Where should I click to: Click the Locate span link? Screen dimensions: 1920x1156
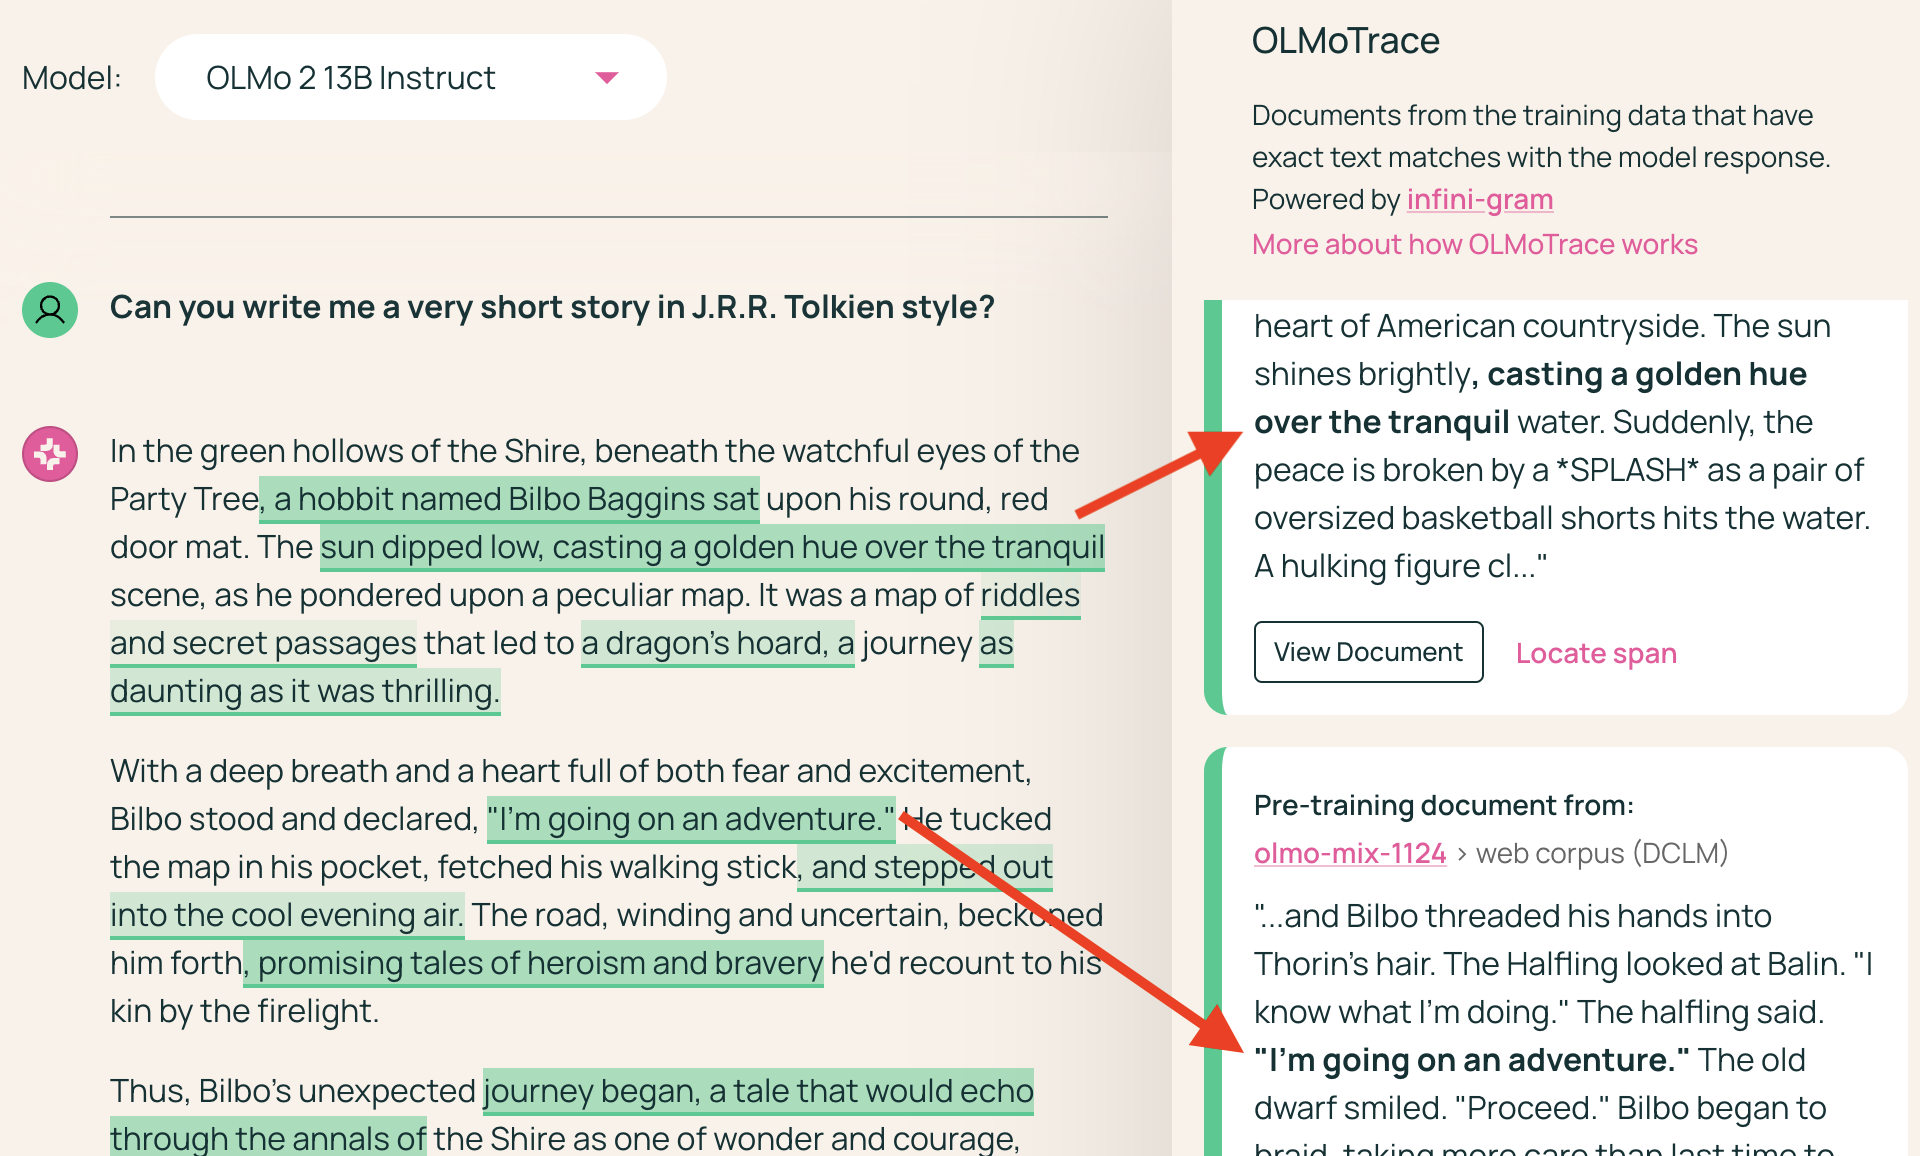click(x=1595, y=654)
